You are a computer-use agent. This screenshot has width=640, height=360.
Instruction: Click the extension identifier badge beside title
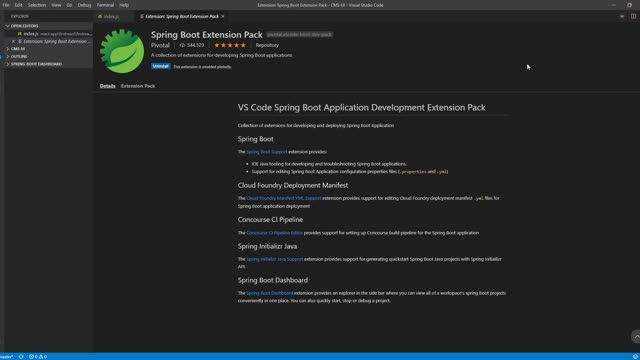coord(299,35)
